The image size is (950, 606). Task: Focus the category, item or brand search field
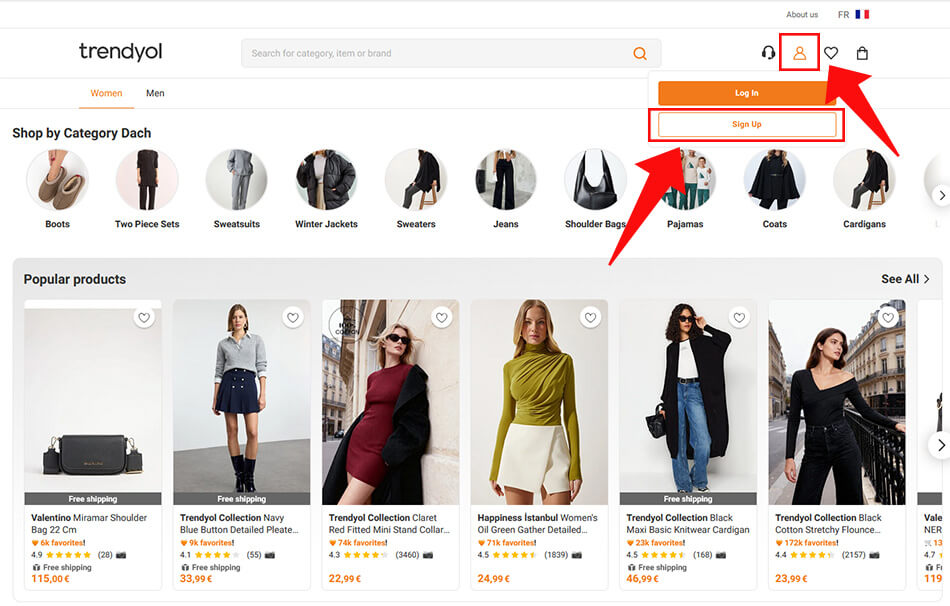435,54
